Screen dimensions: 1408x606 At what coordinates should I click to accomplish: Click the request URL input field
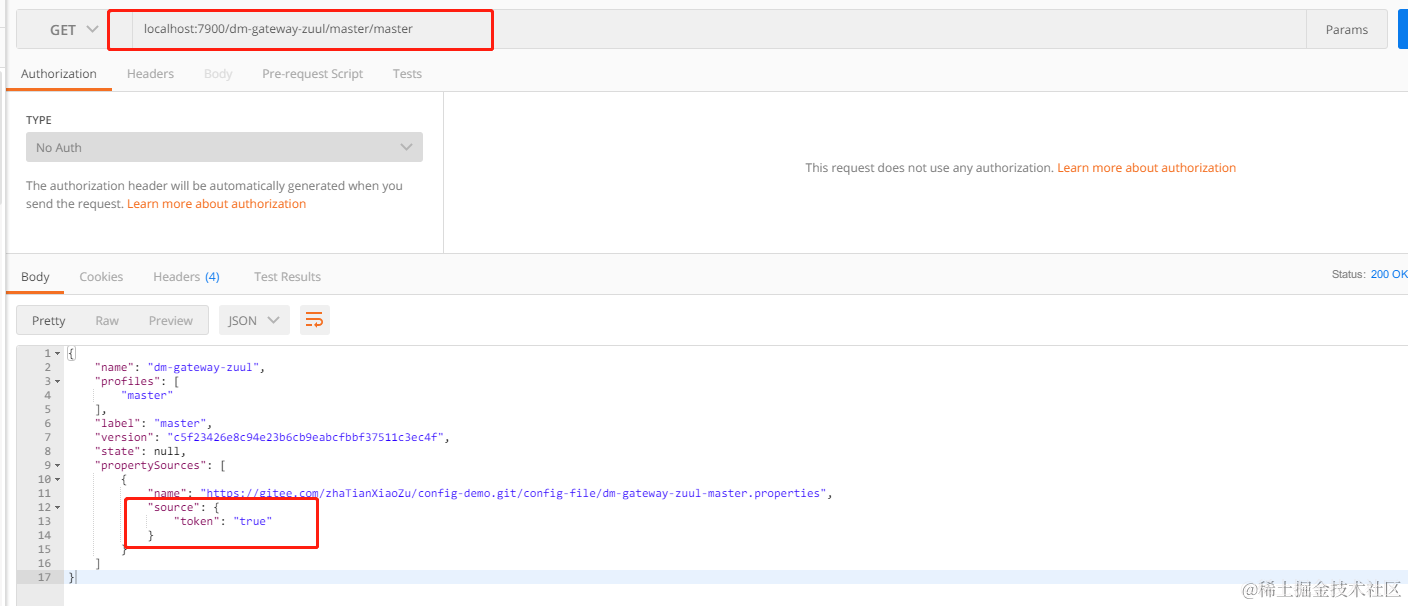(718, 30)
